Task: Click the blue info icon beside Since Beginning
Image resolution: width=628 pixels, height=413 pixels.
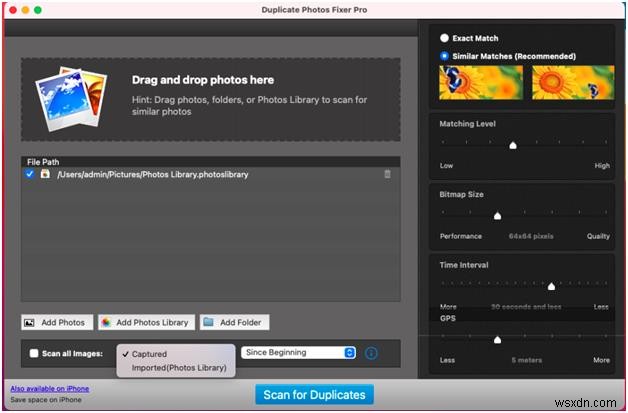Action: click(371, 353)
